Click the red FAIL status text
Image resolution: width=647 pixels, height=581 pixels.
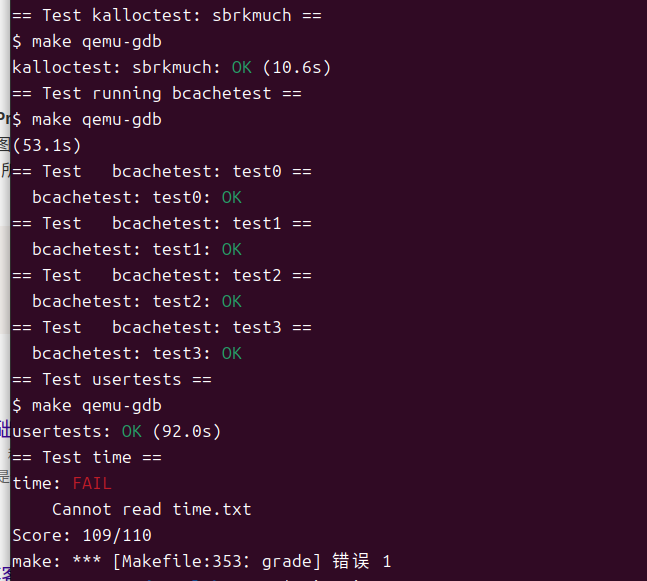coord(92,483)
